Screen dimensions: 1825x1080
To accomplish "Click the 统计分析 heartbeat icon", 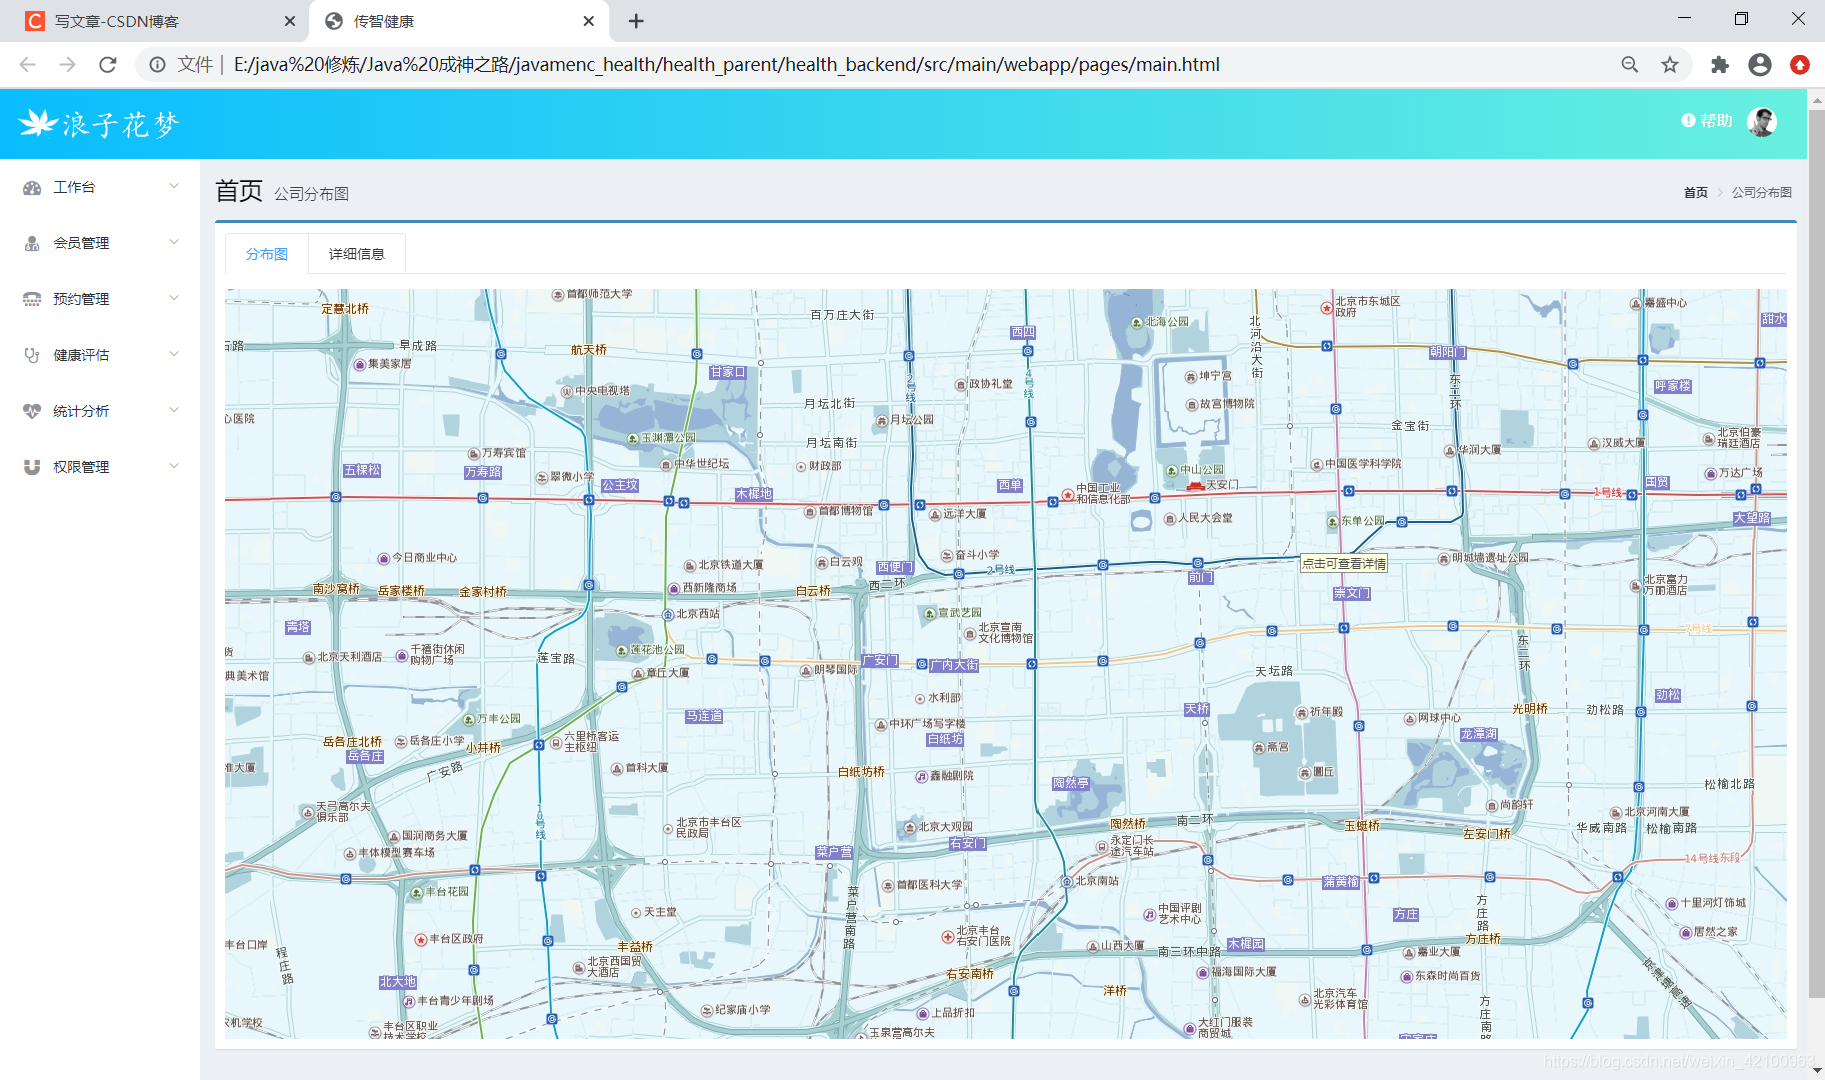I will click(x=32, y=412).
